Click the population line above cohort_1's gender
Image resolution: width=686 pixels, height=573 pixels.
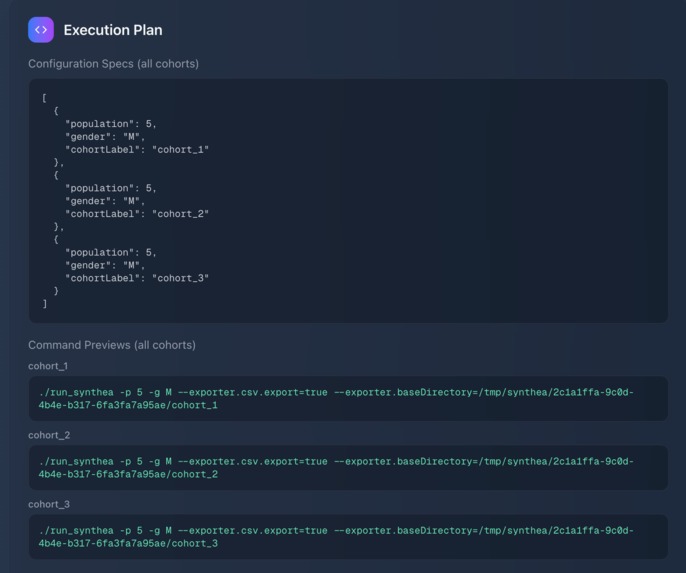pyautogui.click(x=111, y=124)
